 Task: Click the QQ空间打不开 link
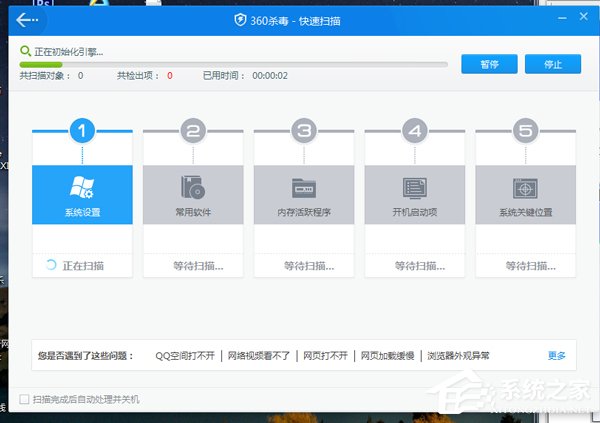[185, 356]
